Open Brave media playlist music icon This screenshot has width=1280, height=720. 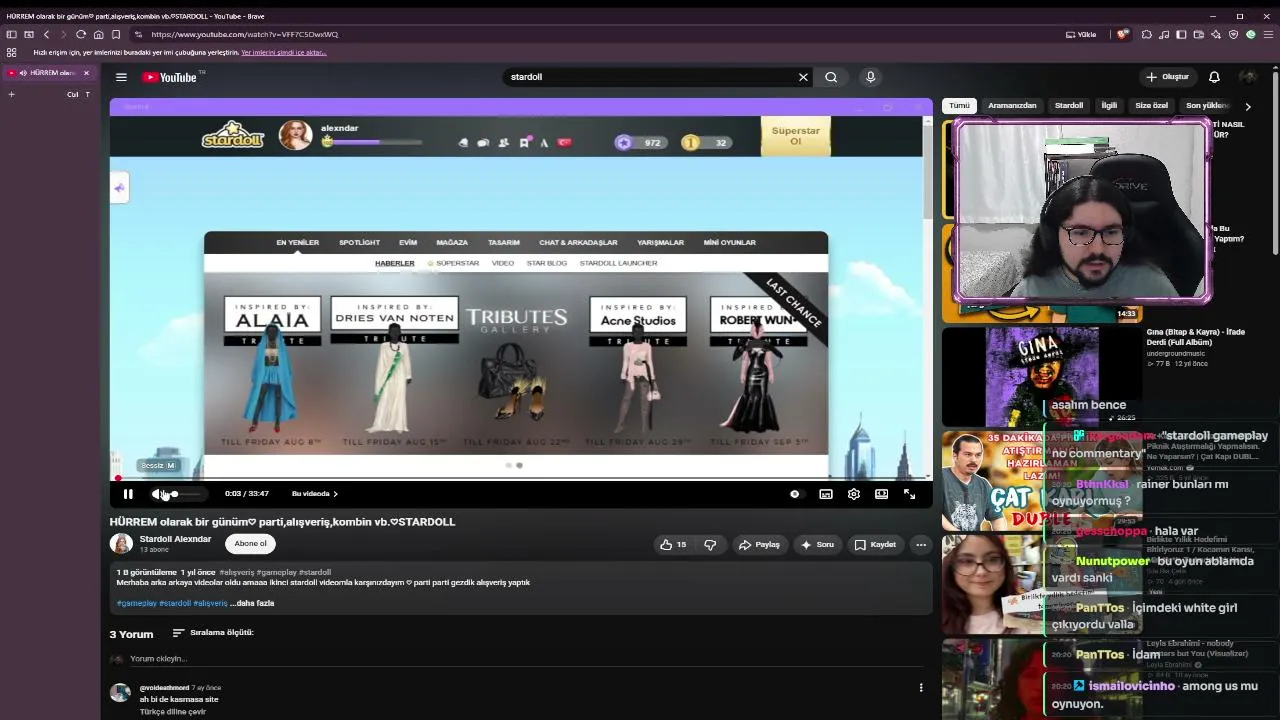coord(1165,34)
